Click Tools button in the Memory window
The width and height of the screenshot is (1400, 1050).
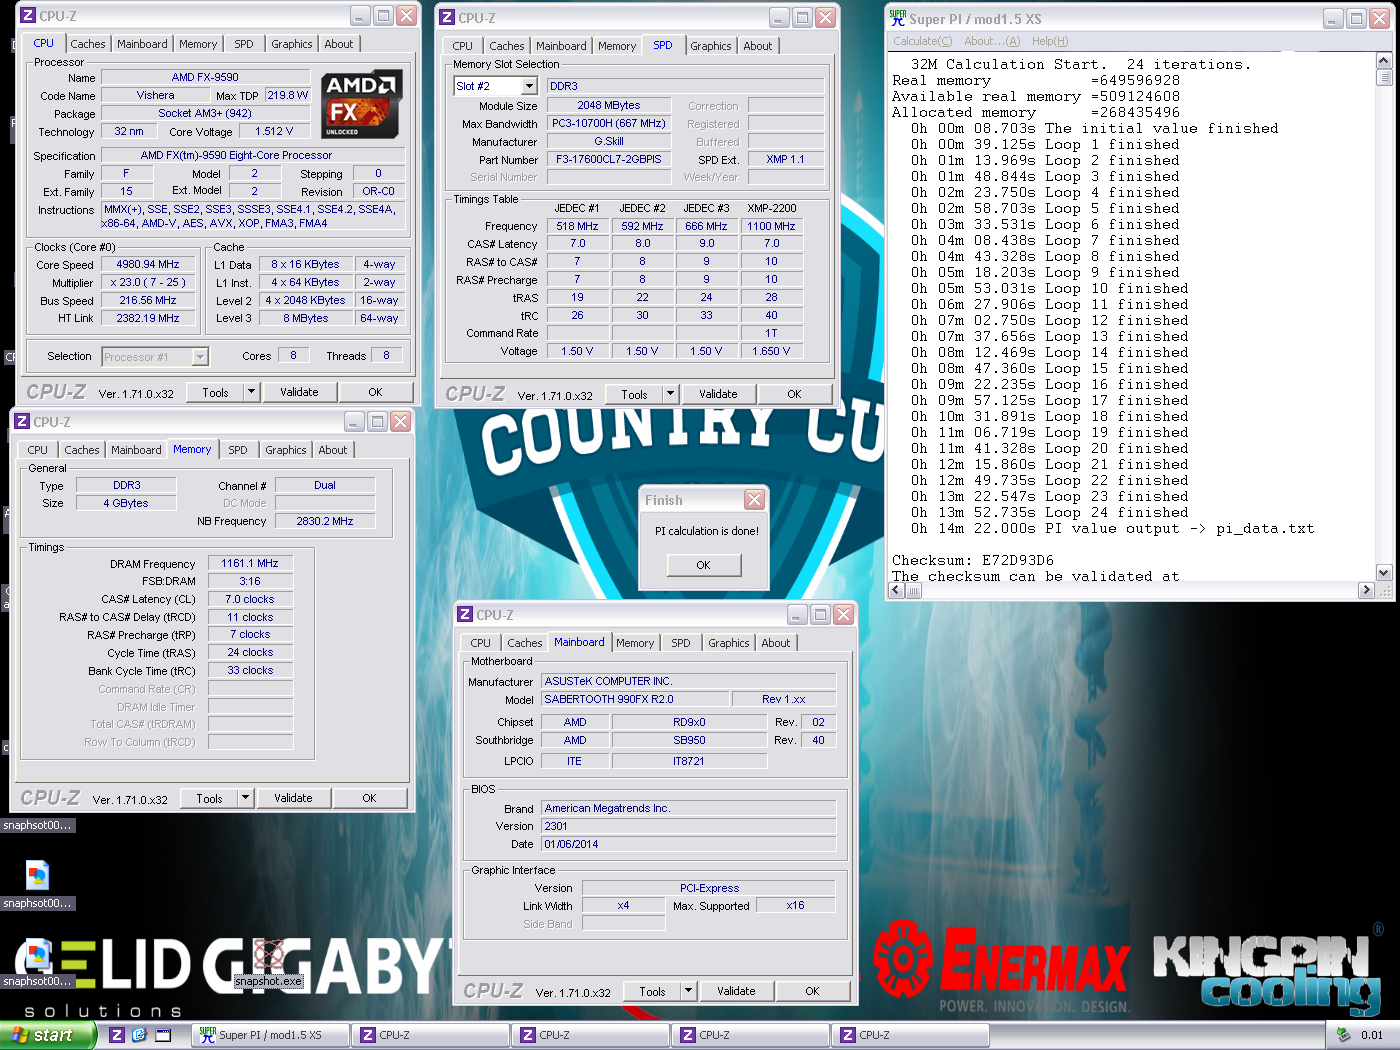tap(210, 798)
